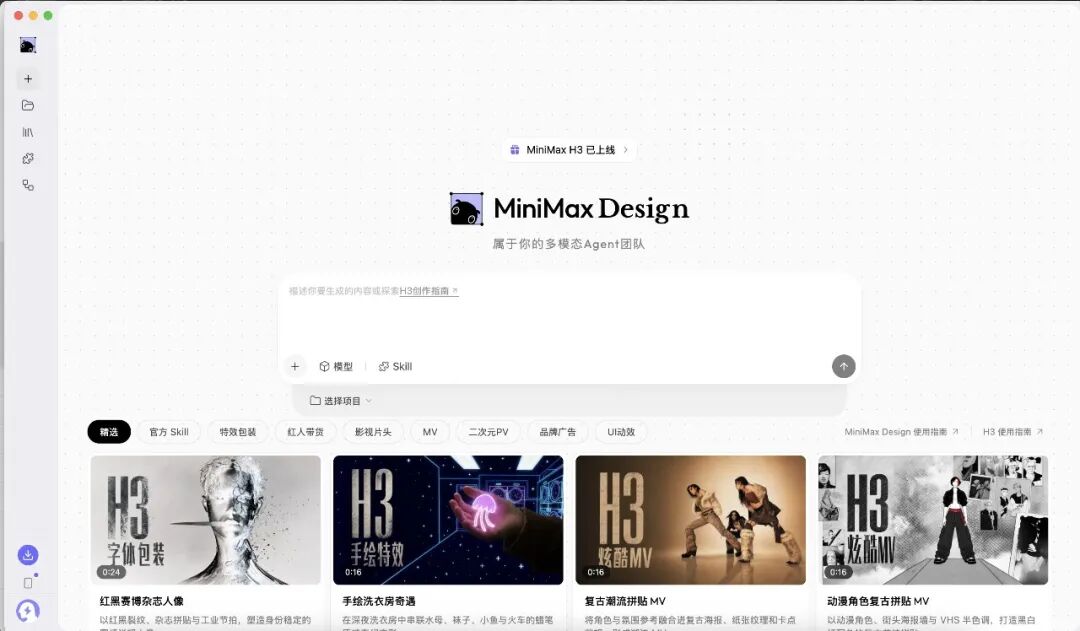1080x631 pixels.
Task: Click the purple download icon in sidebar
Action: click(28, 555)
